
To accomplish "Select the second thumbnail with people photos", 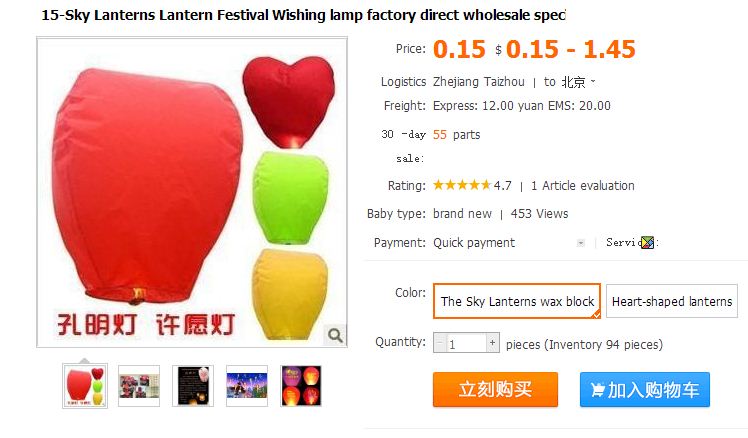I will click(x=139, y=386).
